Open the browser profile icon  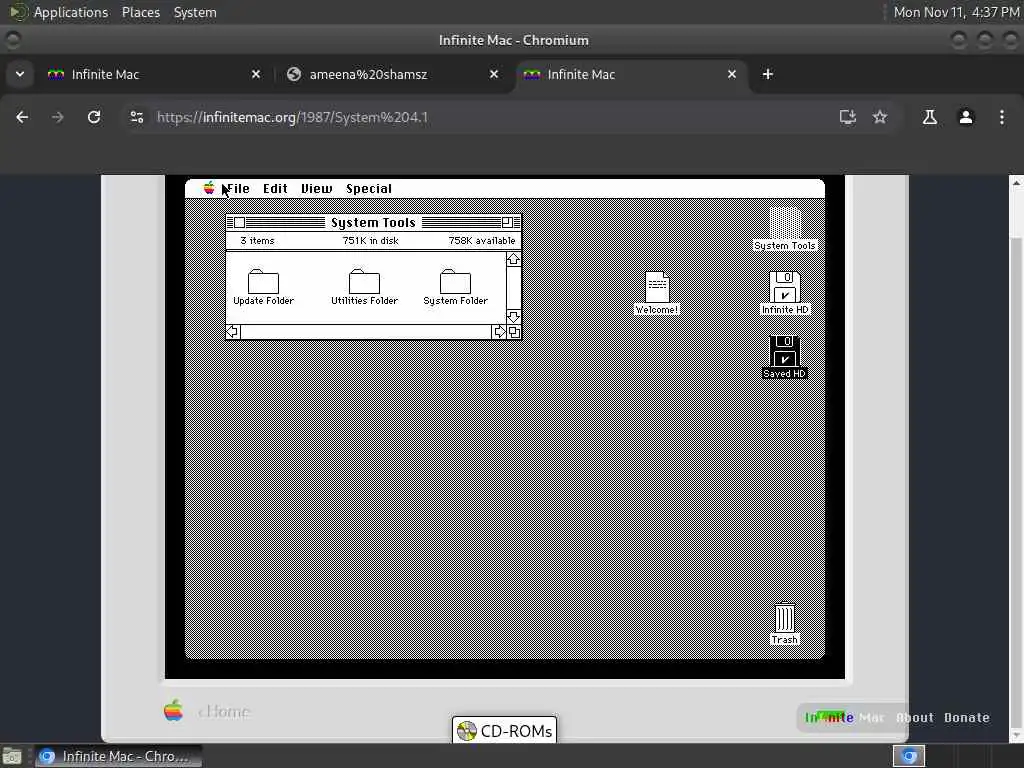tap(966, 117)
